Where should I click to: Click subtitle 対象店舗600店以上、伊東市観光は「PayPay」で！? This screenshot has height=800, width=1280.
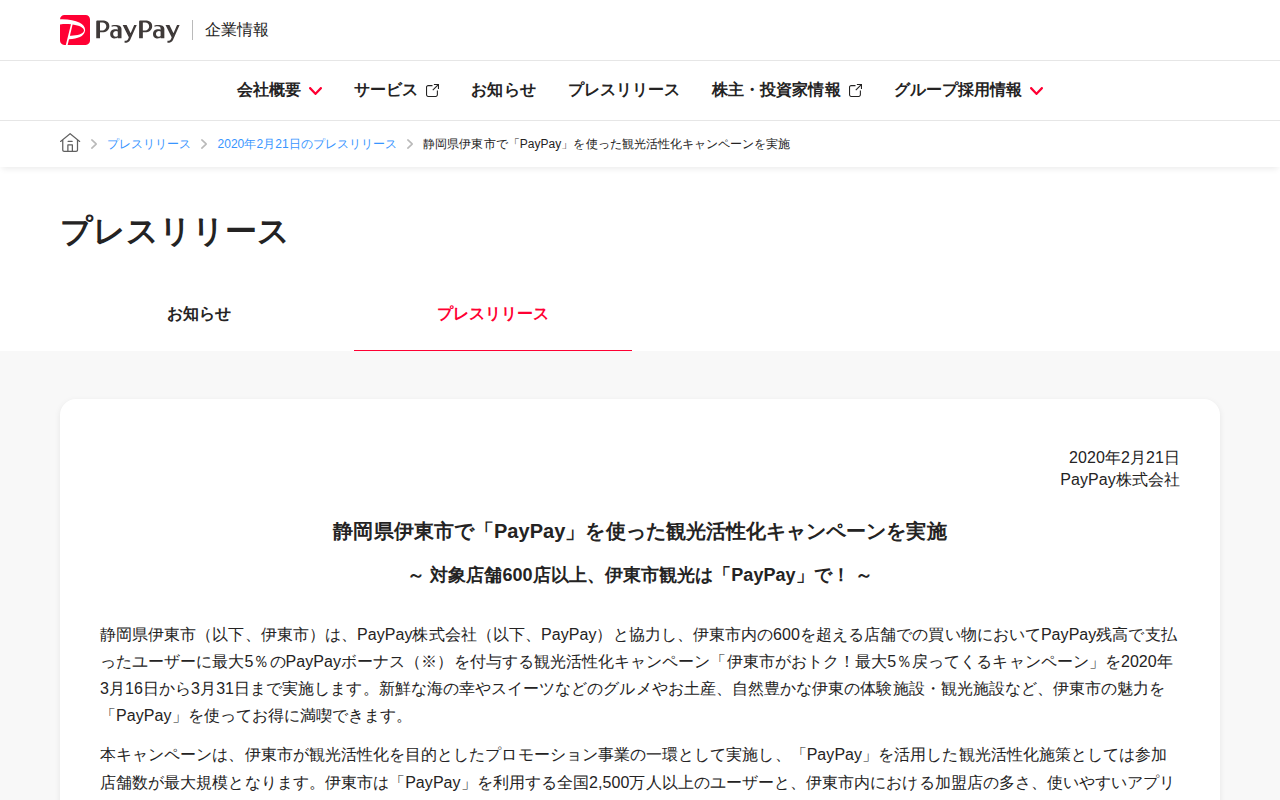click(x=640, y=575)
